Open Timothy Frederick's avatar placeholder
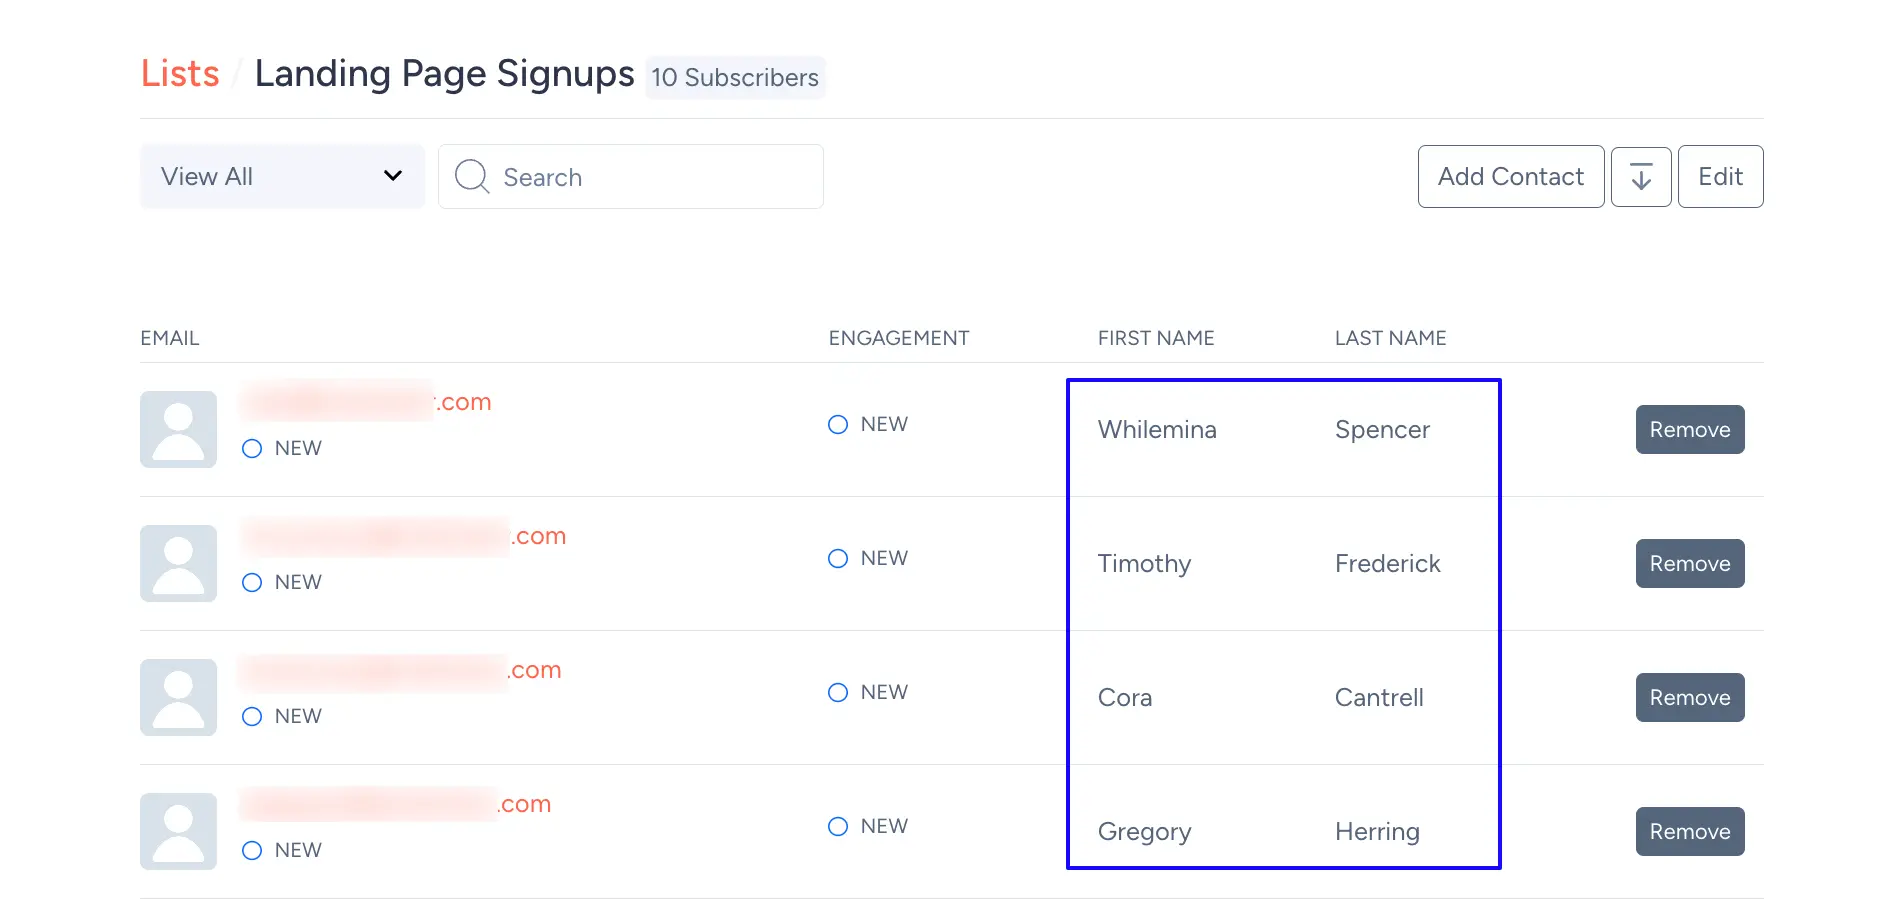Image resolution: width=1894 pixels, height=904 pixels. pyautogui.click(x=178, y=564)
